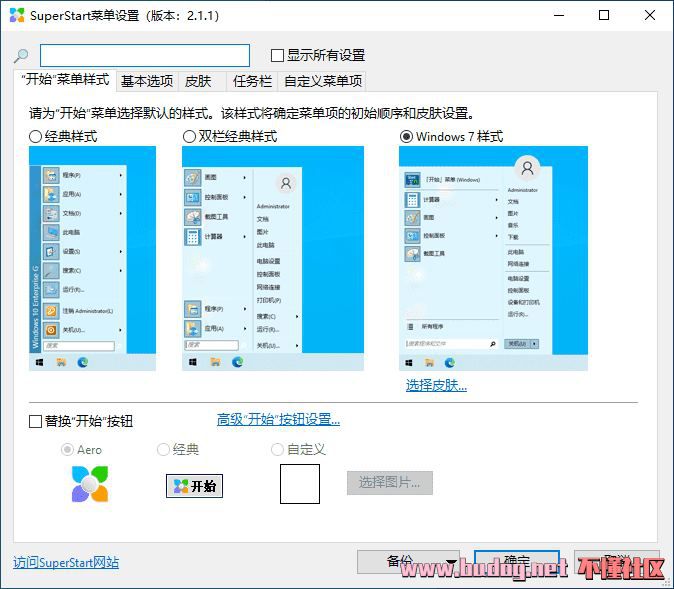
Task: Visit the 访问SuperStart网站 link
Action: pyautogui.click(x=66, y=562)
